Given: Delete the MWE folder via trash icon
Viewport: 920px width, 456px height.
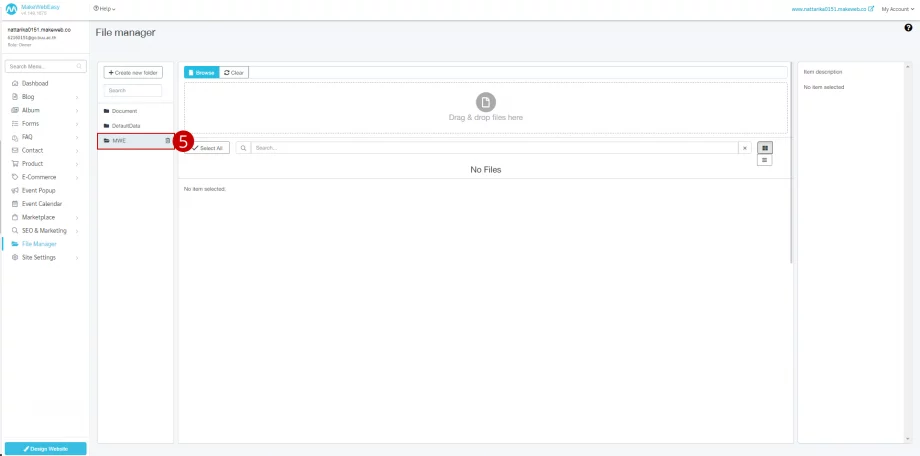Looking at the screenshot, I should (167, 141).
